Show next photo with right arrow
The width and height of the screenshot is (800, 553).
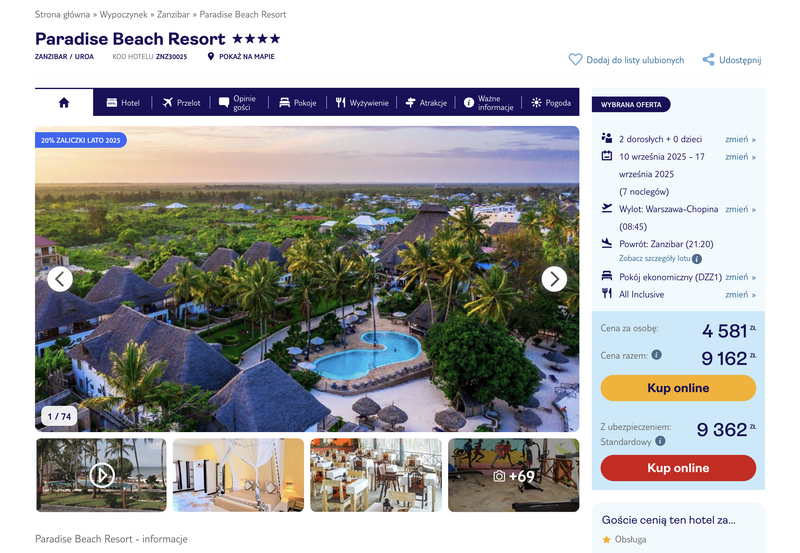[554, 279]
